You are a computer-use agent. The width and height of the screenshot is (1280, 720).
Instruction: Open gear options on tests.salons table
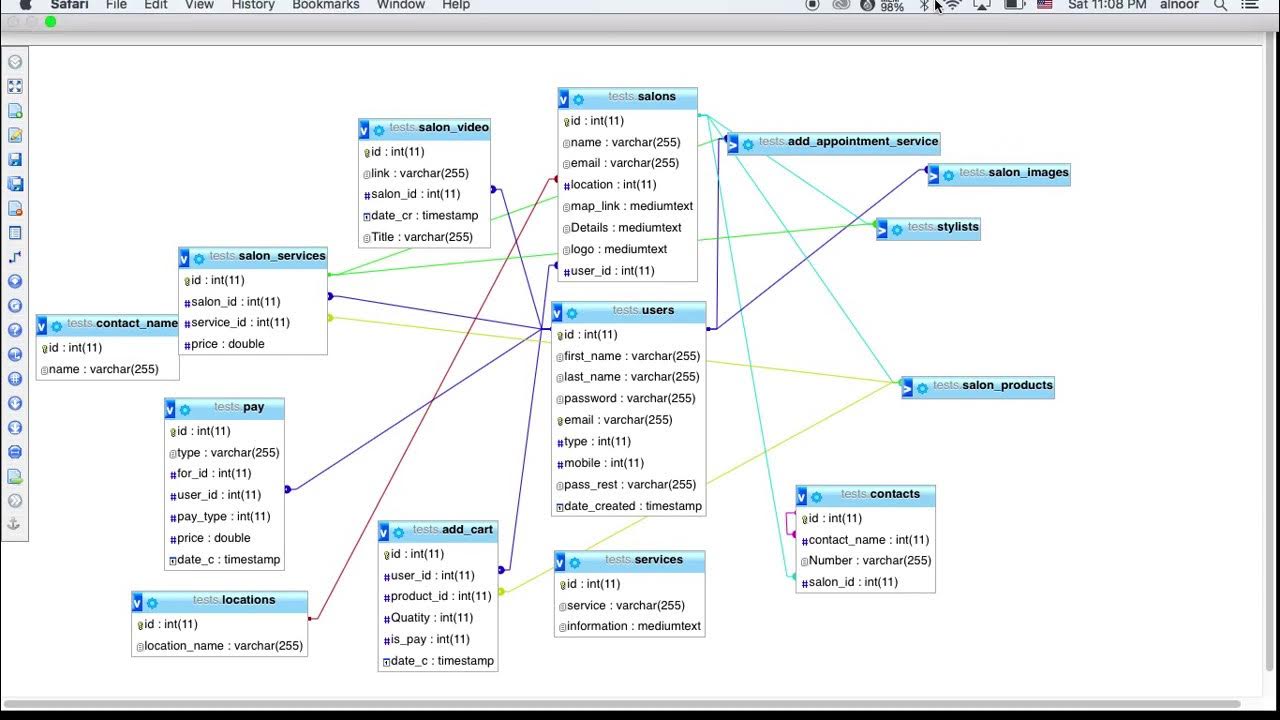[x=578, y=99]
